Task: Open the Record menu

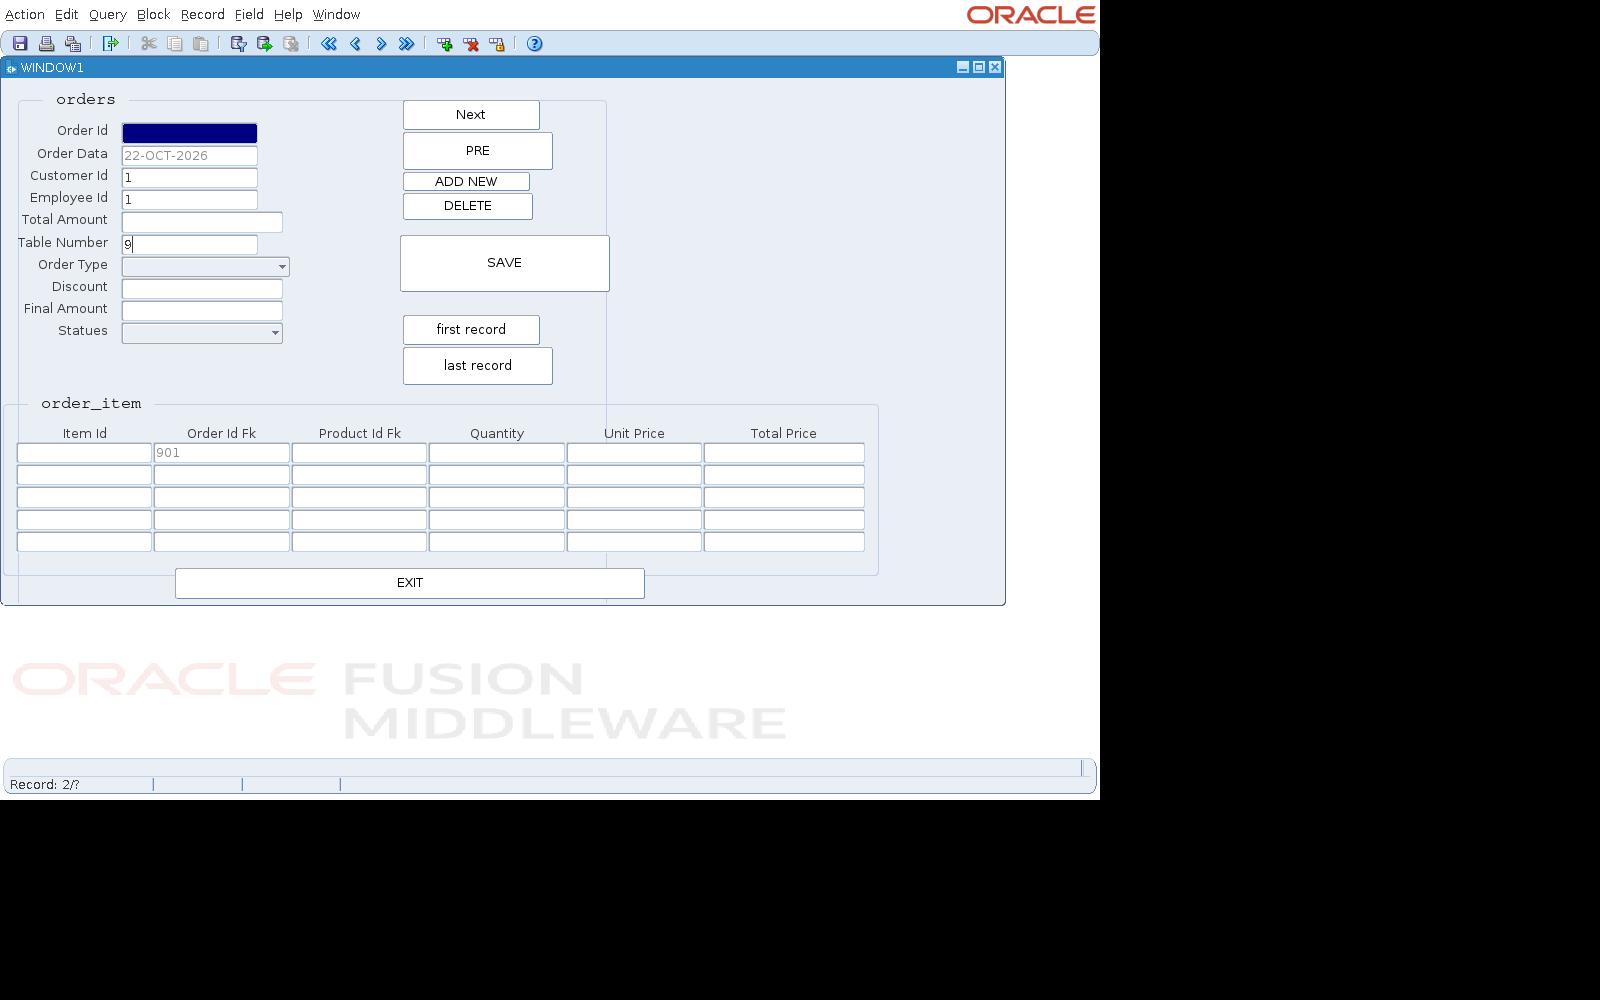Action: [x=203, y=15]
